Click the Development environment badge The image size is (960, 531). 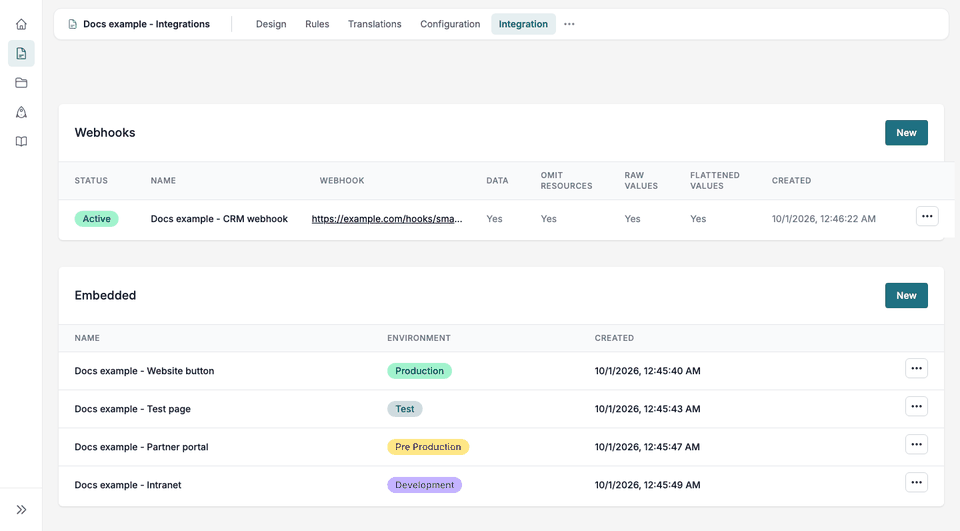pos(424,485)
